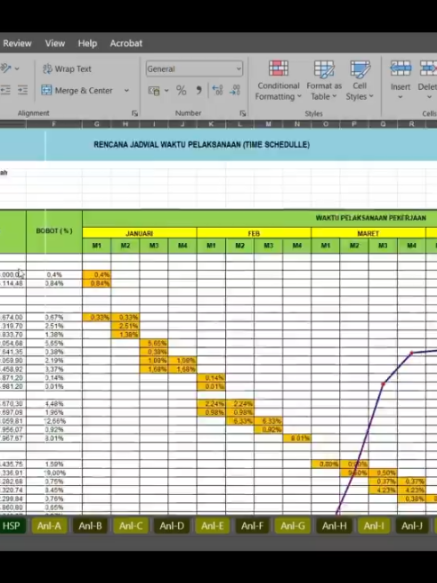437x583 pixels.
Task: Select the orange 0.4% schedule cell
Action: pos(97,275)
